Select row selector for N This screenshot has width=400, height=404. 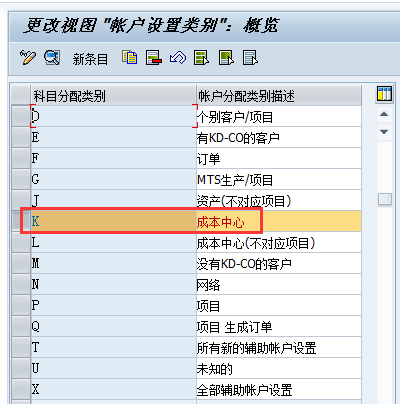tap(21, 284)
